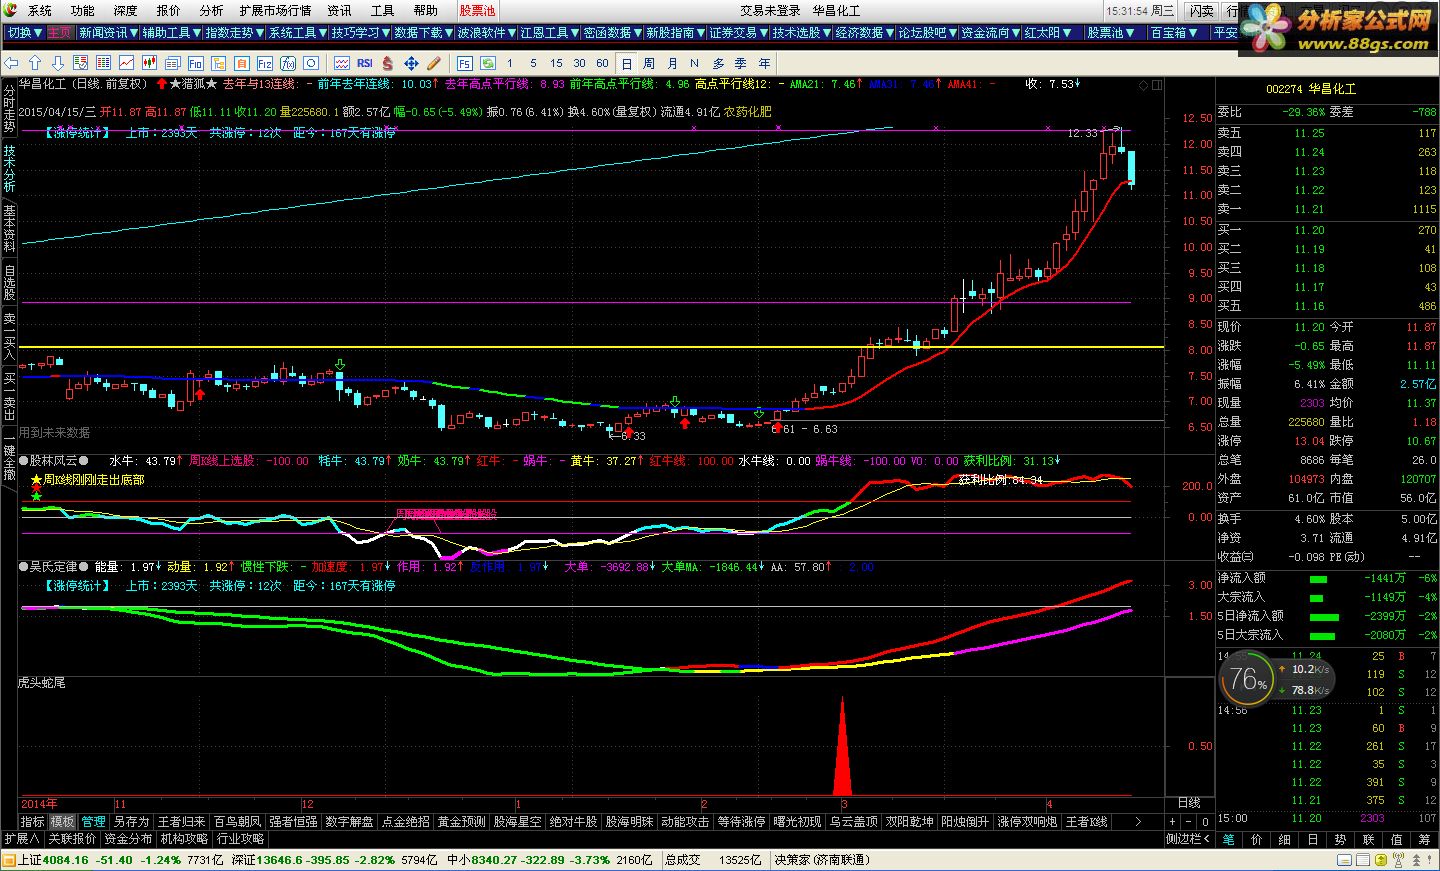The height and width of the screenshot is (871, 1440).
Task: Open the 扩展市场行情 menu
Action: 275,10
